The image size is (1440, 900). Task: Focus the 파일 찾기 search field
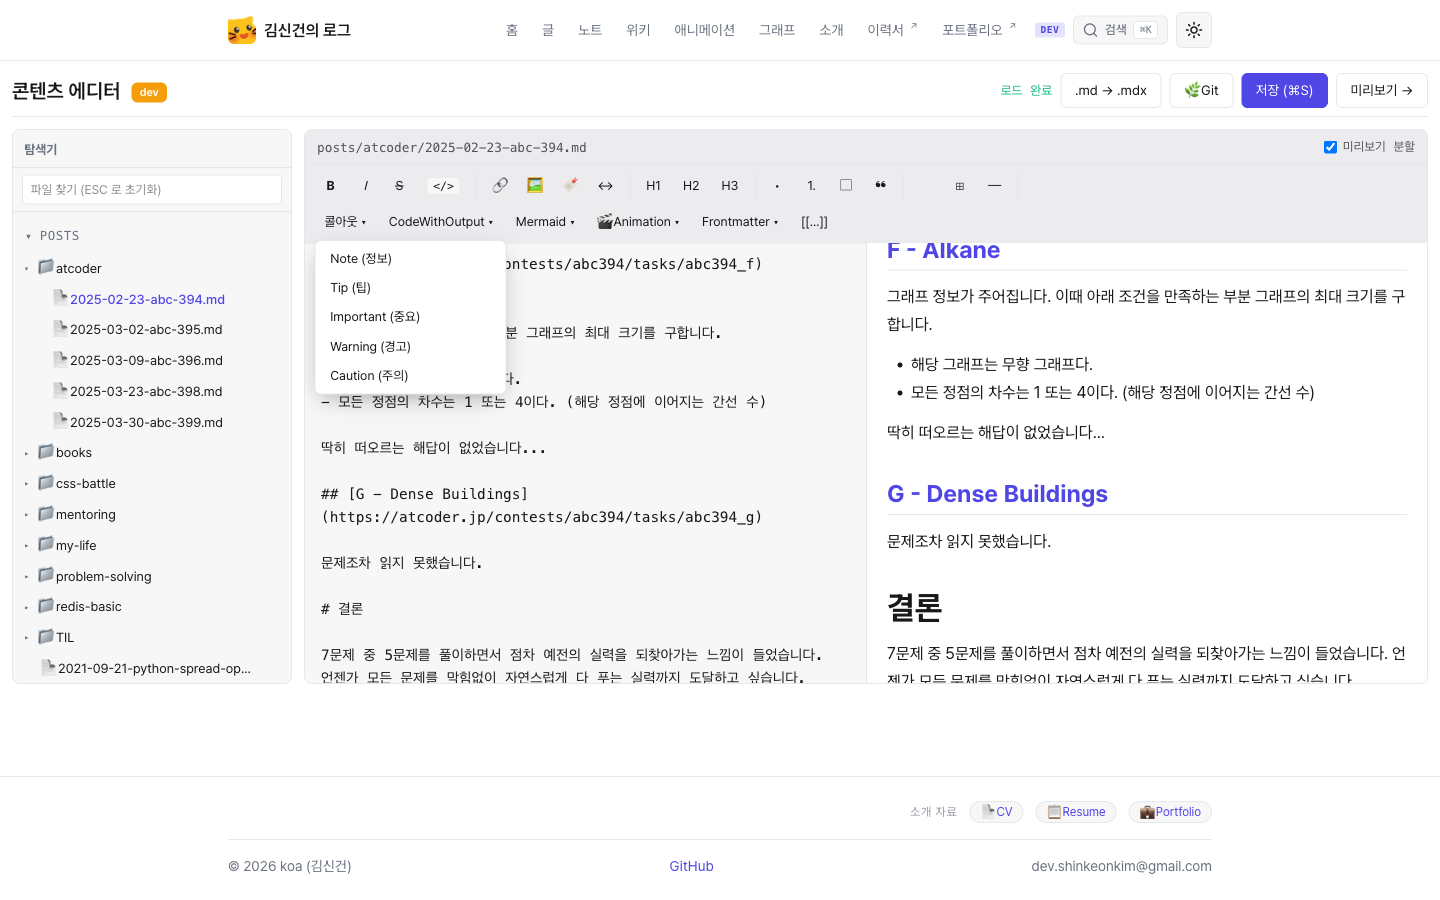152,190
